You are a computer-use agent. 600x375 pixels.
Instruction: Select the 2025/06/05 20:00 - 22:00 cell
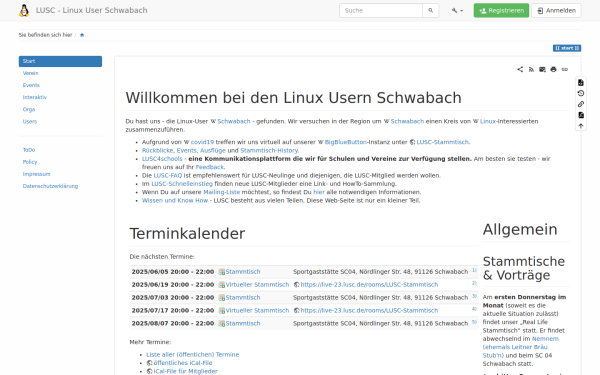[x=173, y=272]
